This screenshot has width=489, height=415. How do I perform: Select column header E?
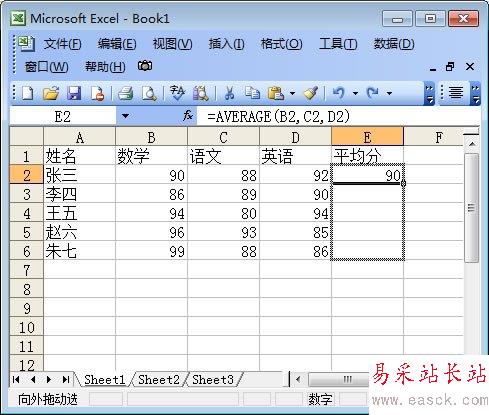click(367, 137)
